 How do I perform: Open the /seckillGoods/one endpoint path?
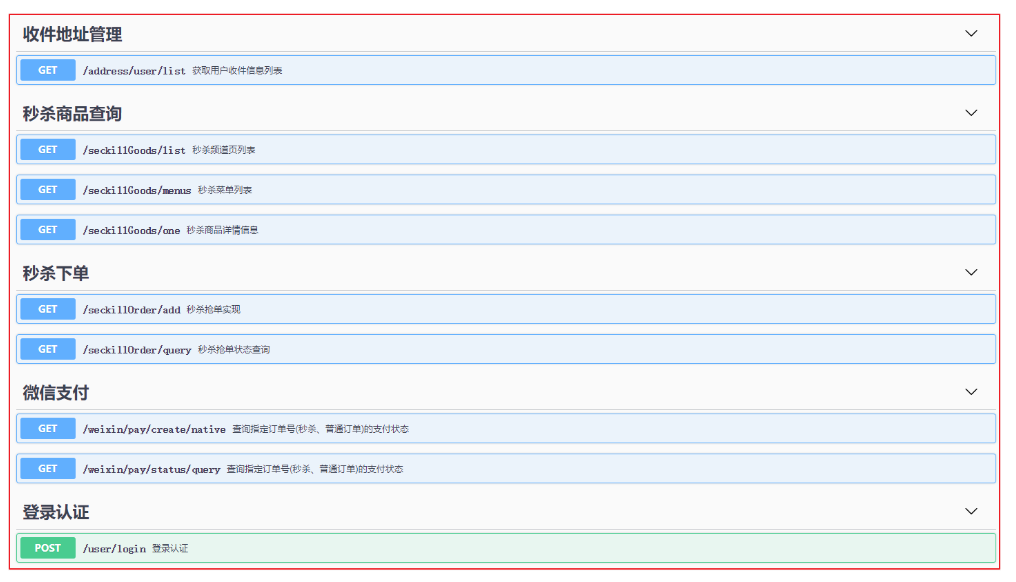pyautogui.click(x=132, y=231)
